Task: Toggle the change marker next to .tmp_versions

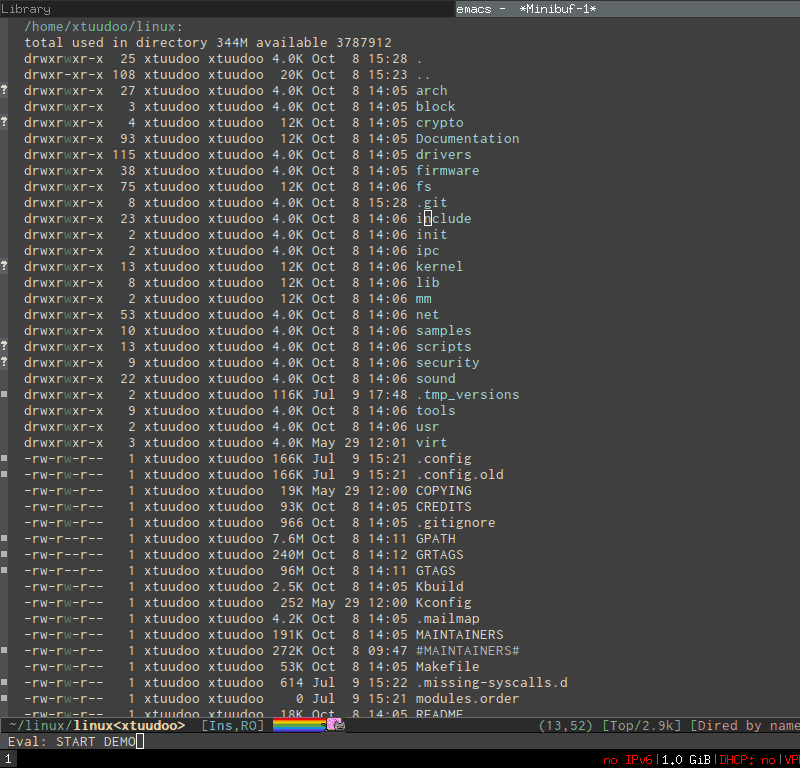Action: [4, 394]
